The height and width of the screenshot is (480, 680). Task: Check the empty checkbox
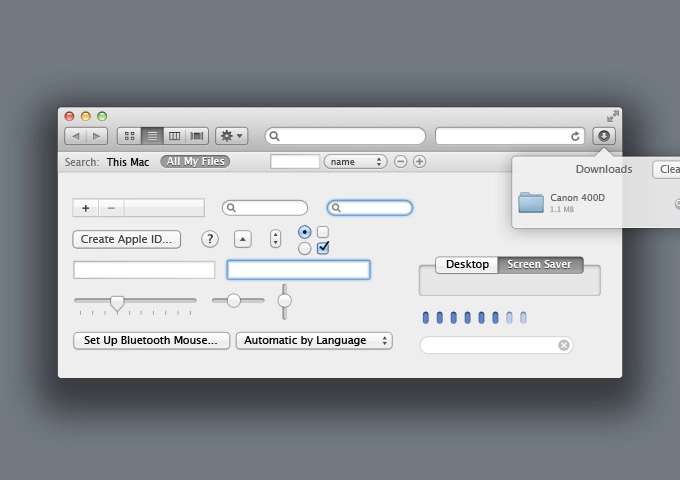click(x=323, y=232)
